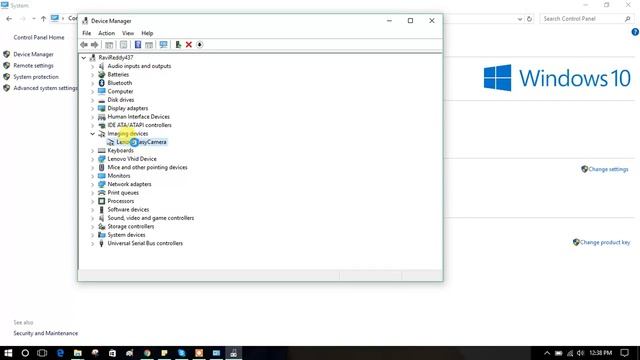Open Advanced system settings link
The image size is (640, 360).
(x=45, y=88)
